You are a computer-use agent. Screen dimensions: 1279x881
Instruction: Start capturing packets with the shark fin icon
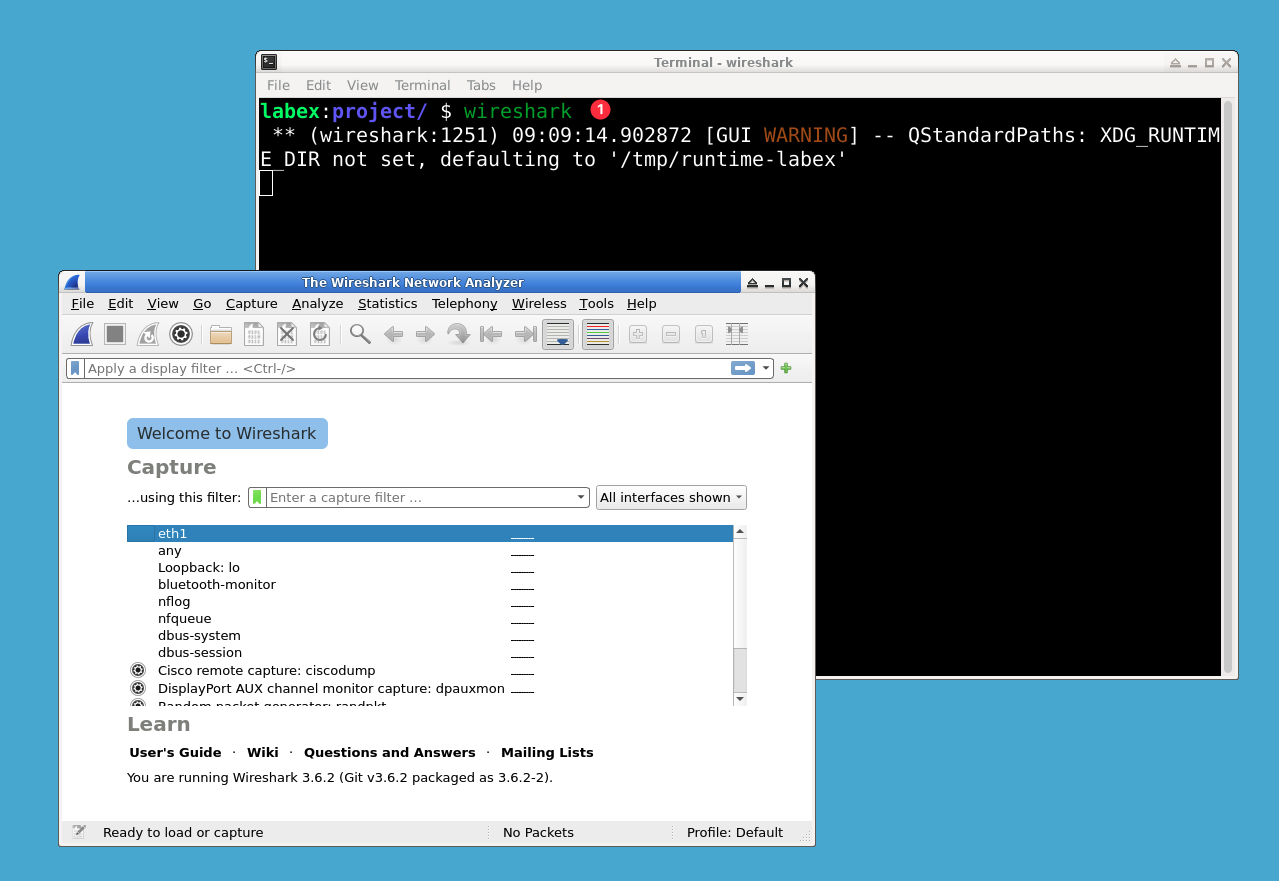81,334
